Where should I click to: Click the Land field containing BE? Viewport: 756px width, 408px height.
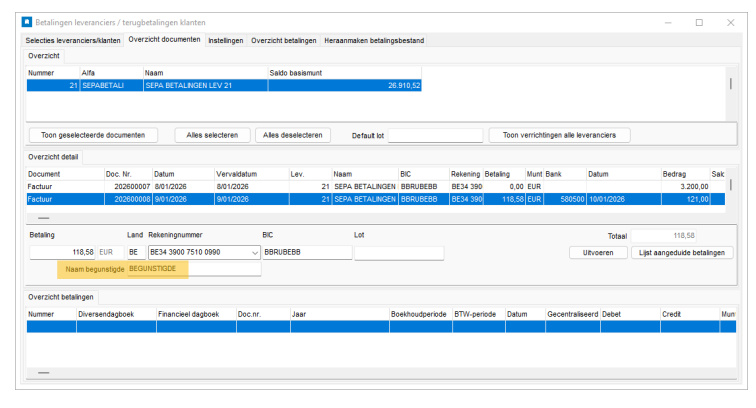click(136, 252)
